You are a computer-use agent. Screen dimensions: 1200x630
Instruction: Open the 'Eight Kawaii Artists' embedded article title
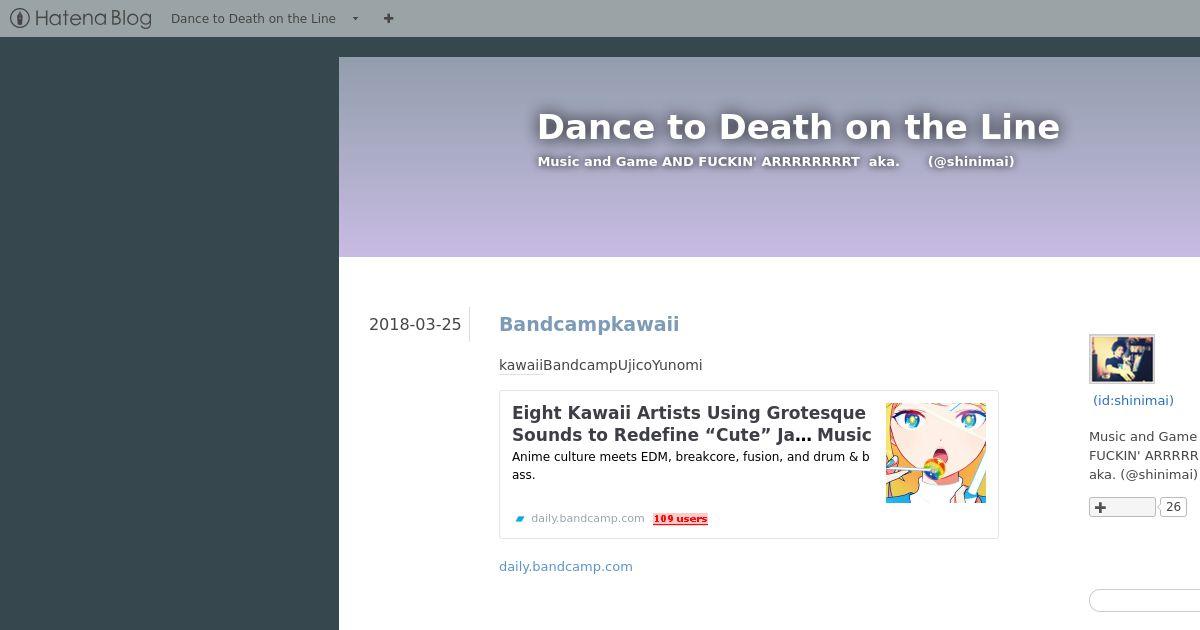click(691, 423)
